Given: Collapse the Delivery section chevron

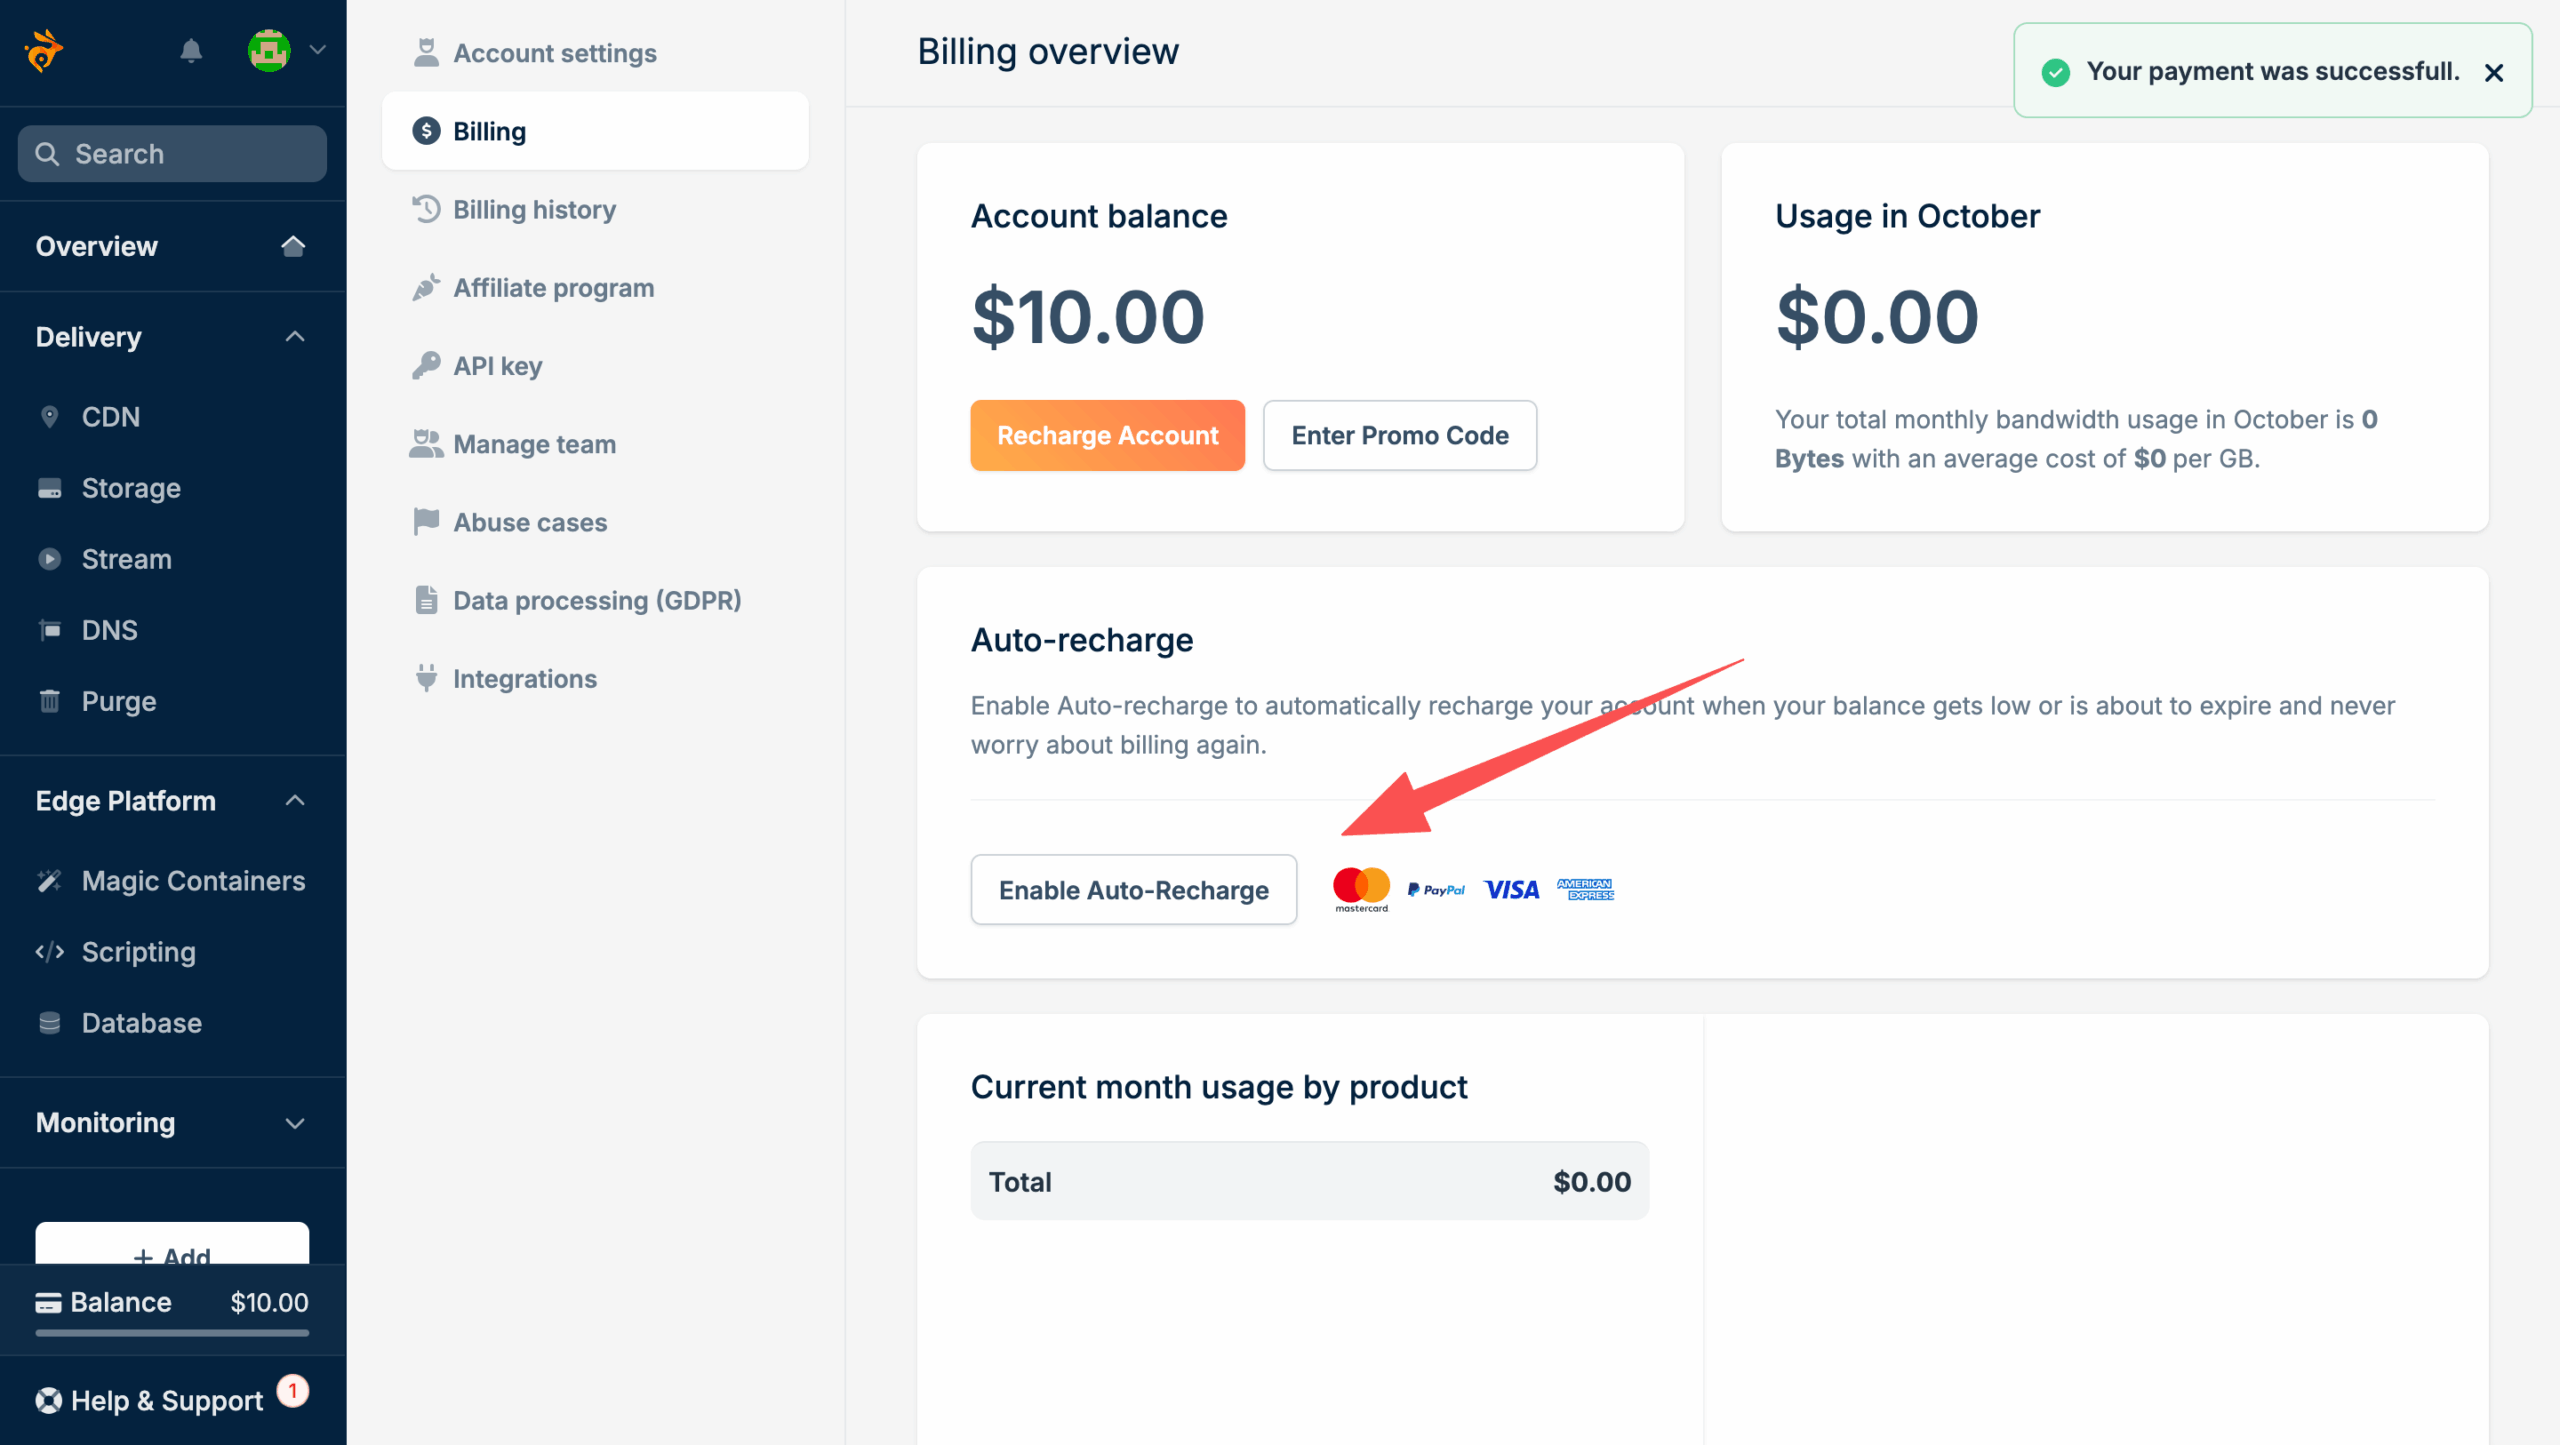Looking at the screenshot, I should click(295, 337).
